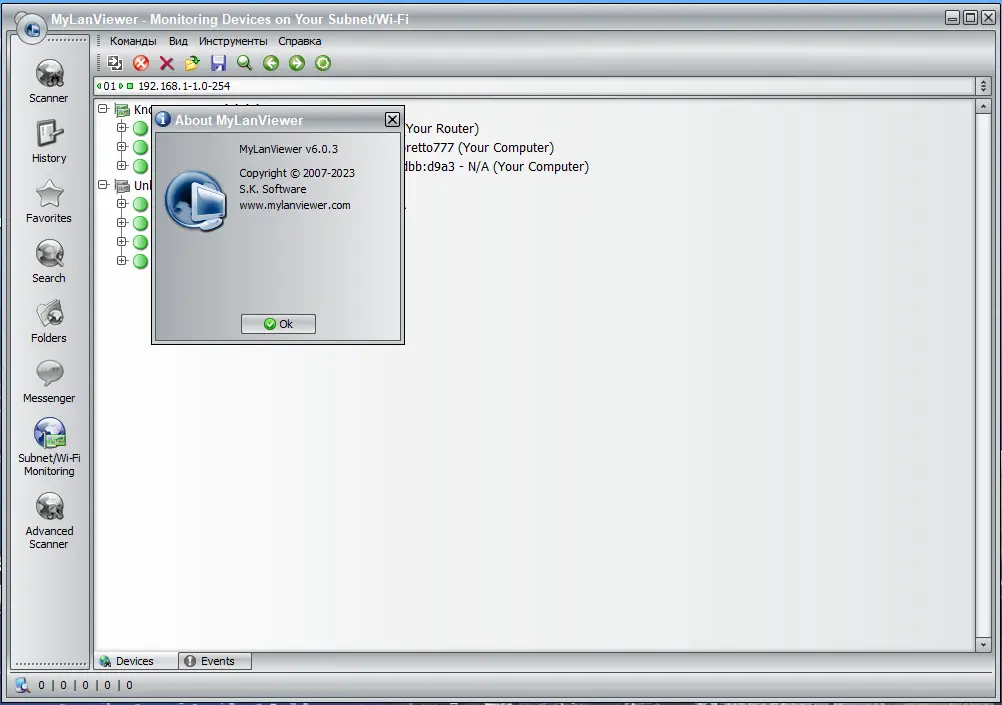Image resolution: width=1002 pixels, height=705 pixels.
Task: Collapse the Unknown devices group
Action: click(103, 185)
